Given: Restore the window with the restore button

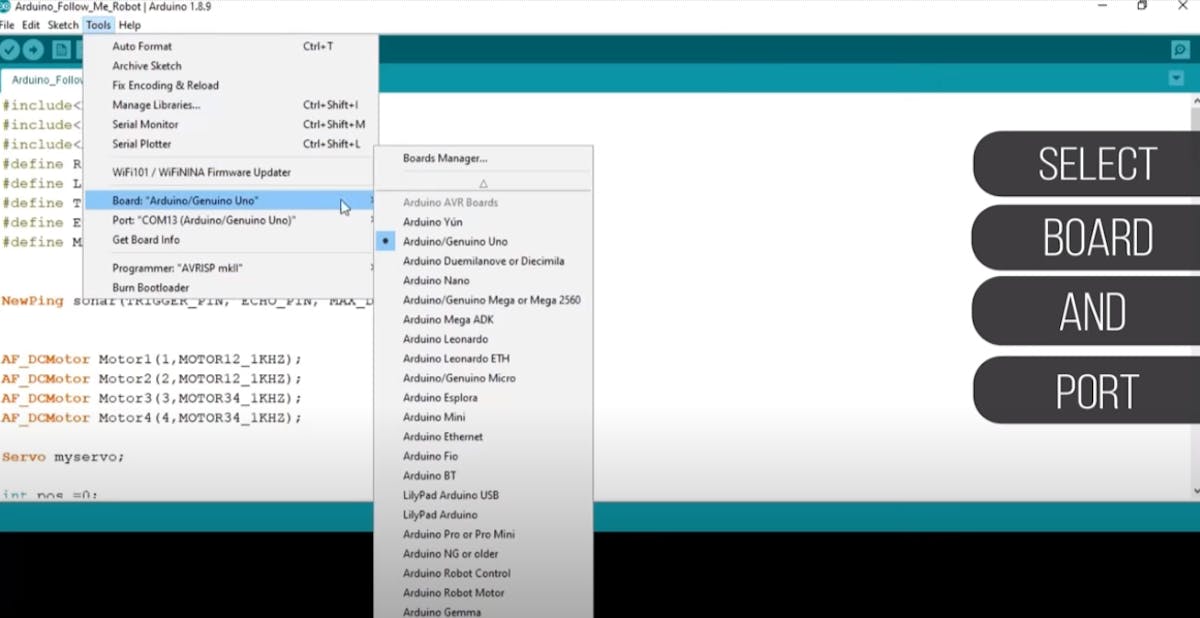Looking at the screenshot, I should click(x=1141, y=6).
